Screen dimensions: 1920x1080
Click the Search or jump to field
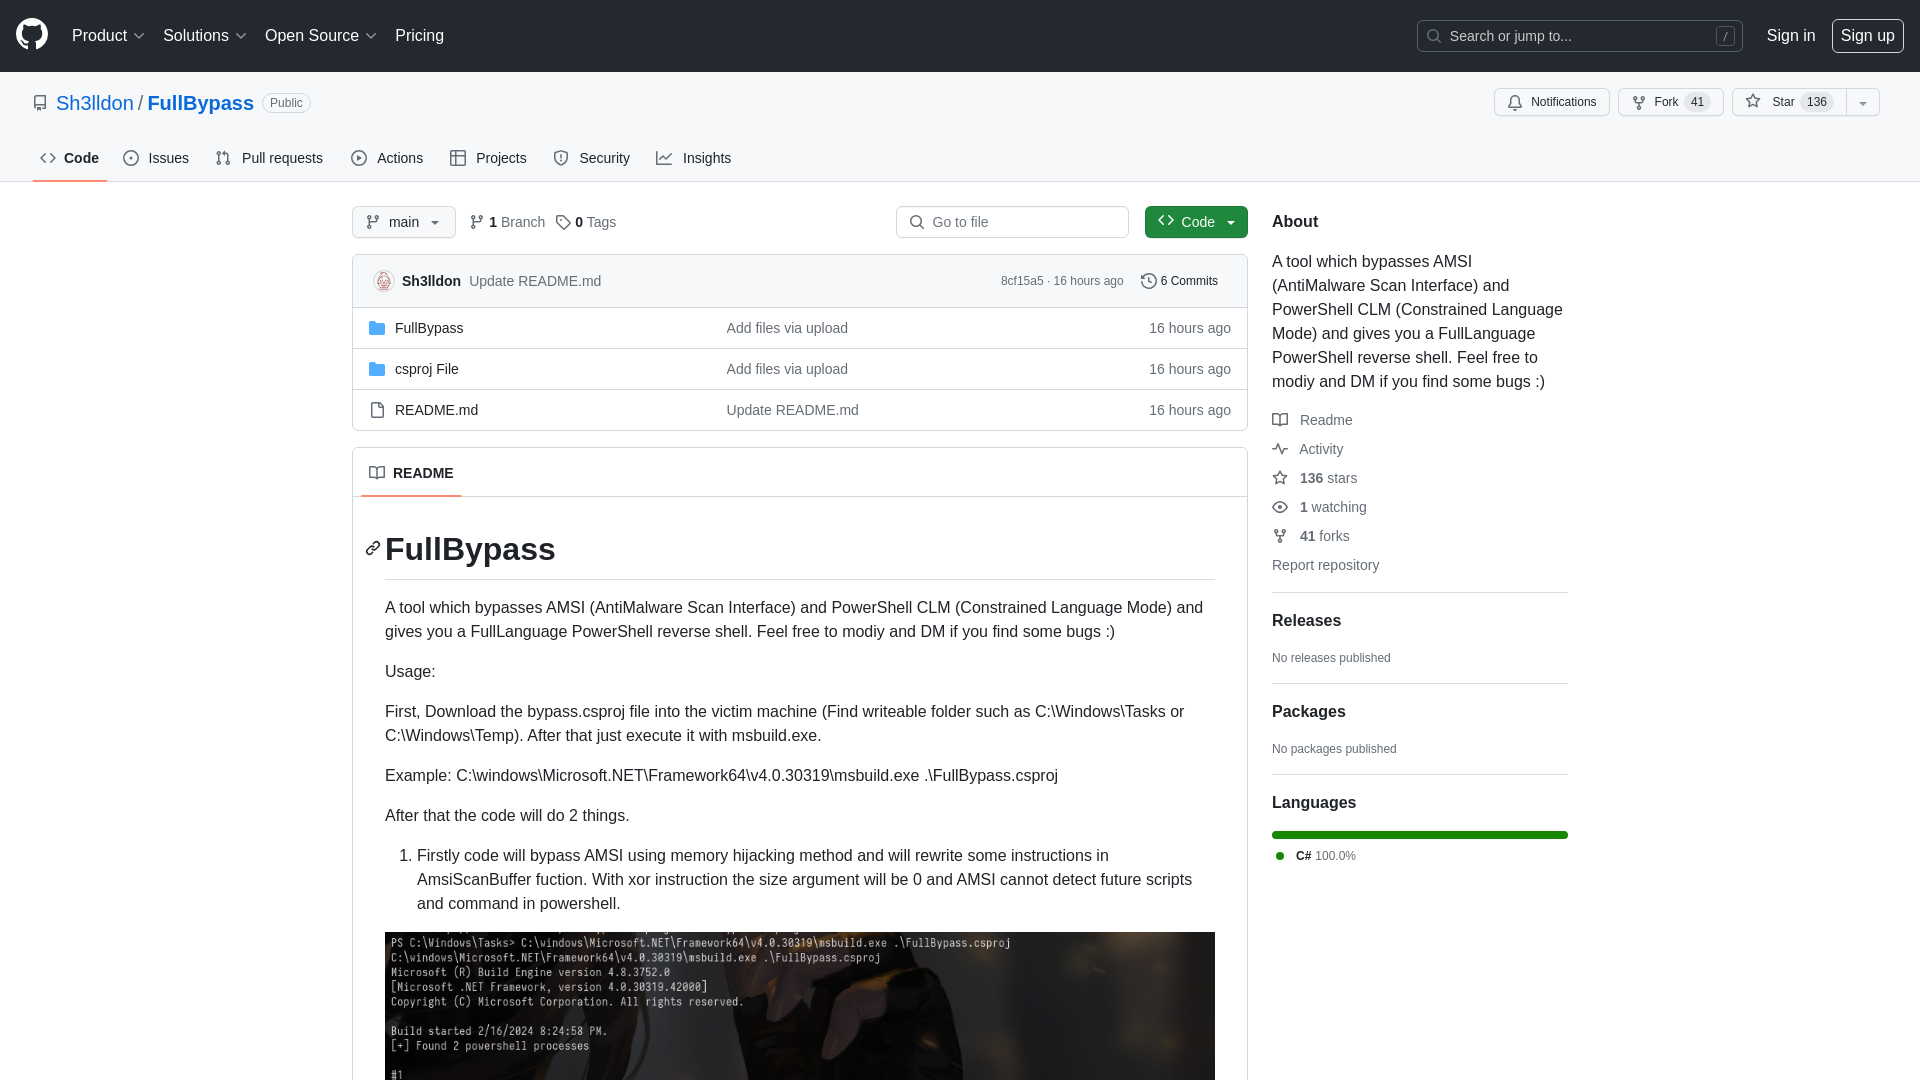coord(1580,36)
